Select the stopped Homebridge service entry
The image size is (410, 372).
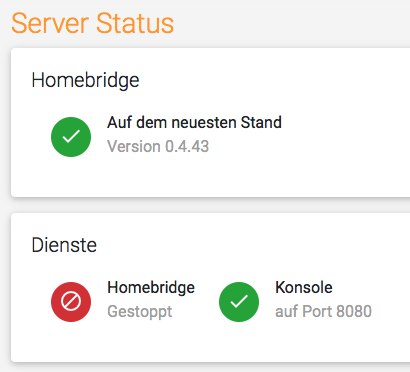tap(123, 302)
